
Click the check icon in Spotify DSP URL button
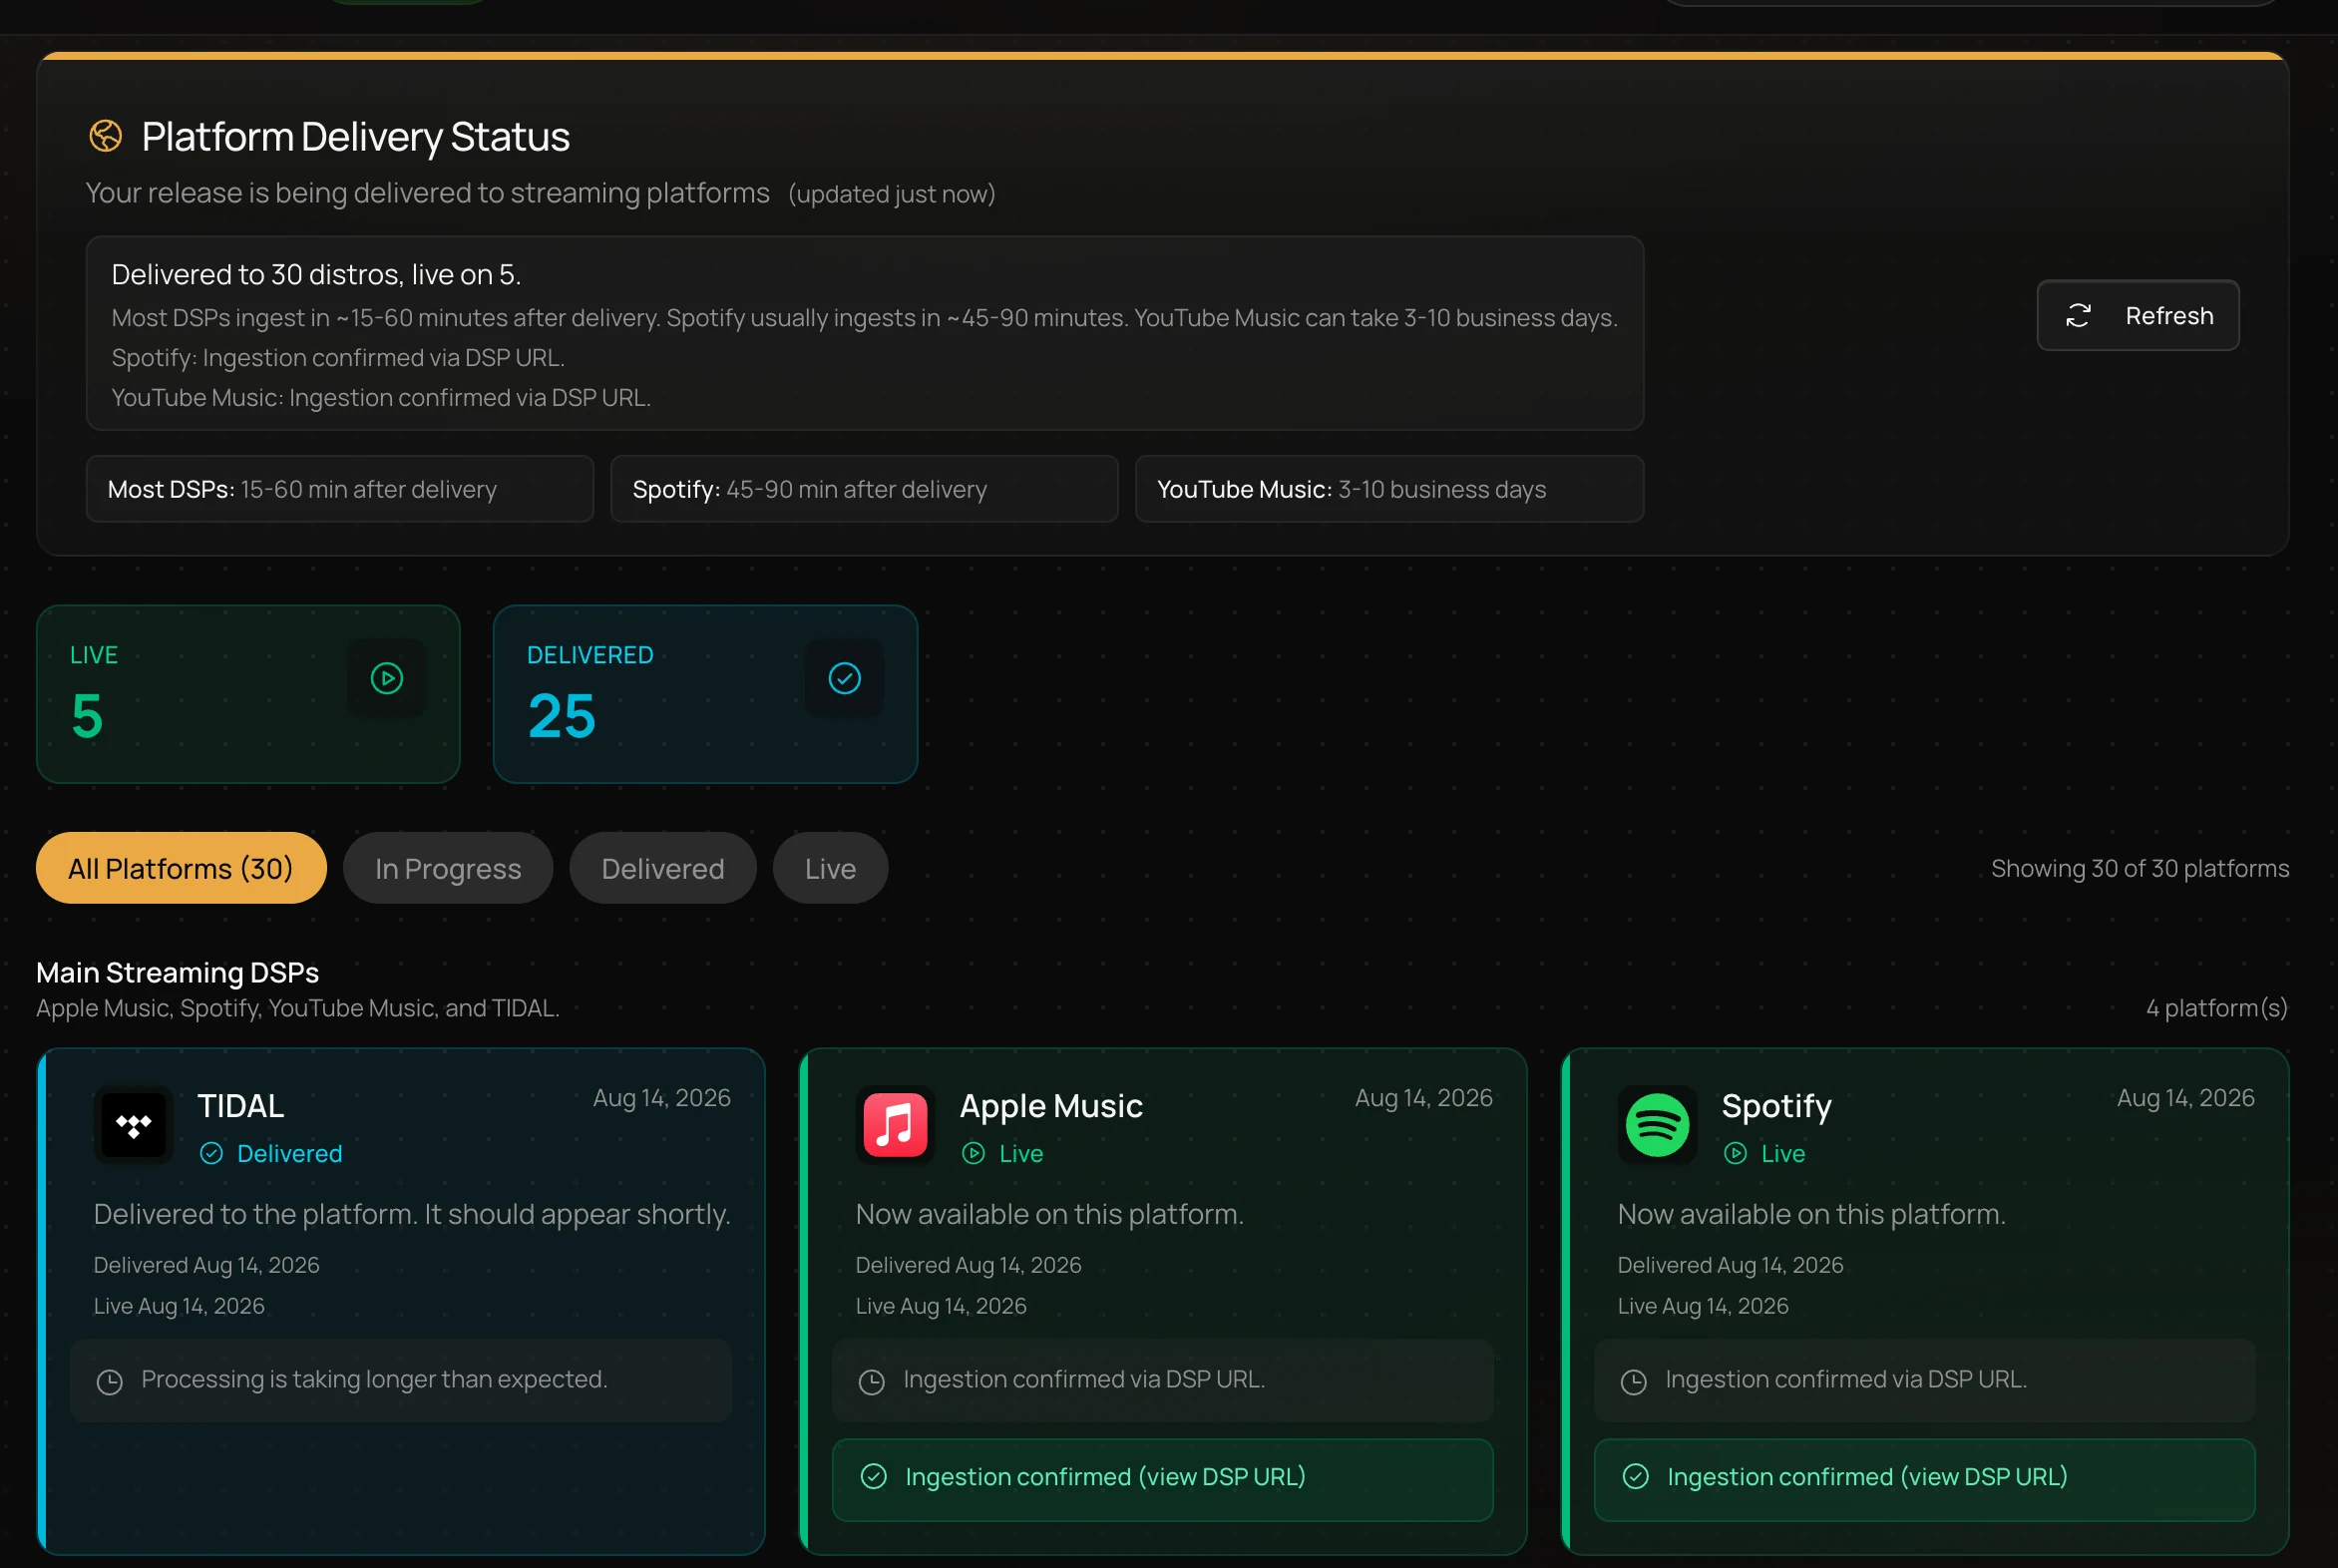click(x=1636, y=1476)
